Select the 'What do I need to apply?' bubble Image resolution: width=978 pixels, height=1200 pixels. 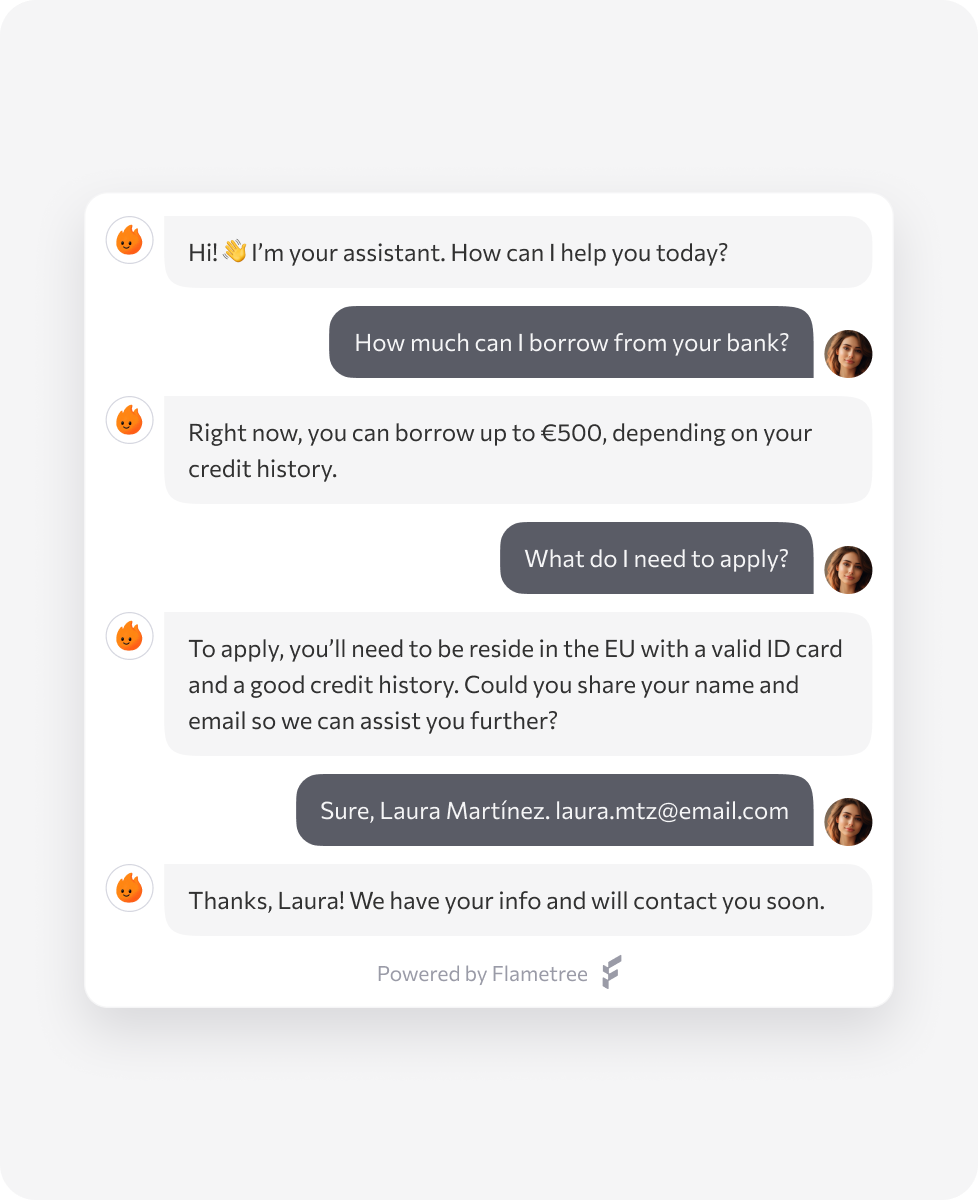[656, 559]
